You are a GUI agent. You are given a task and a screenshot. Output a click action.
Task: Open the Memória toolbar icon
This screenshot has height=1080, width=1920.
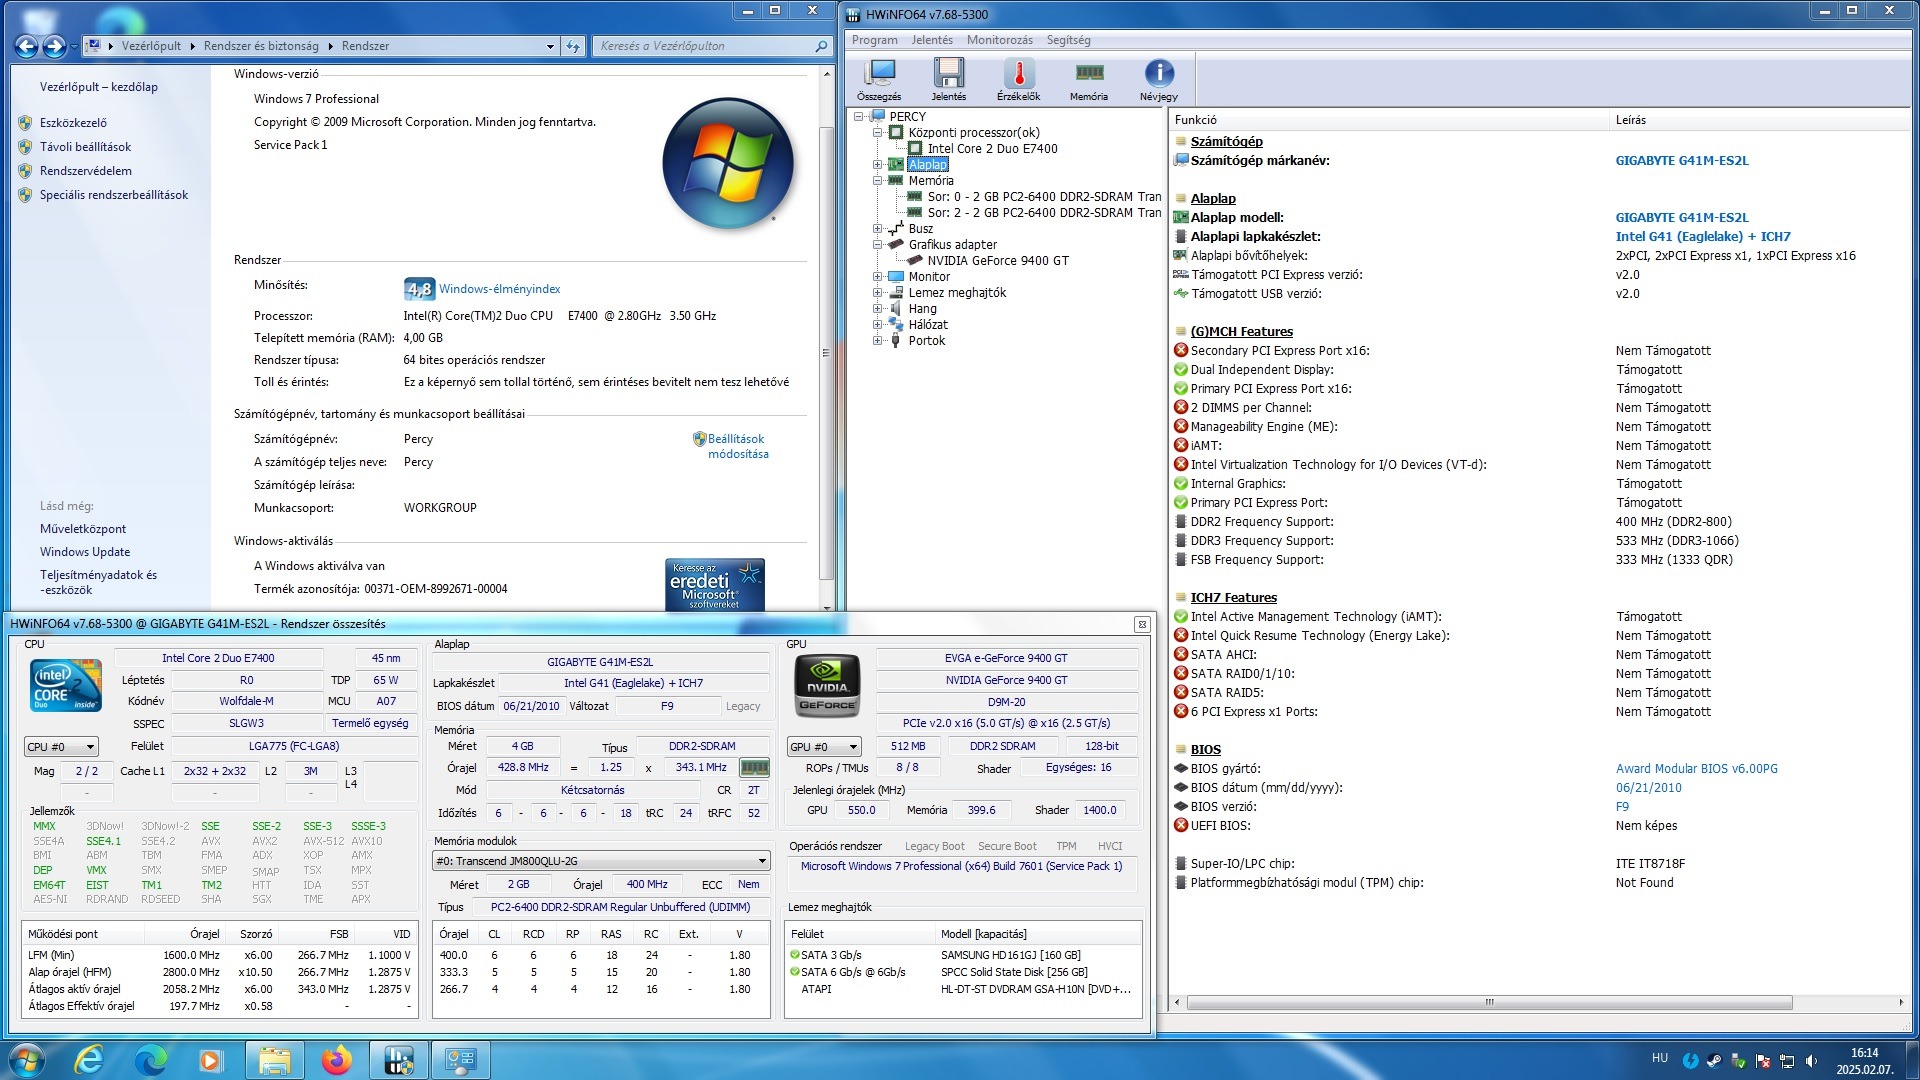pos(1088,79)
